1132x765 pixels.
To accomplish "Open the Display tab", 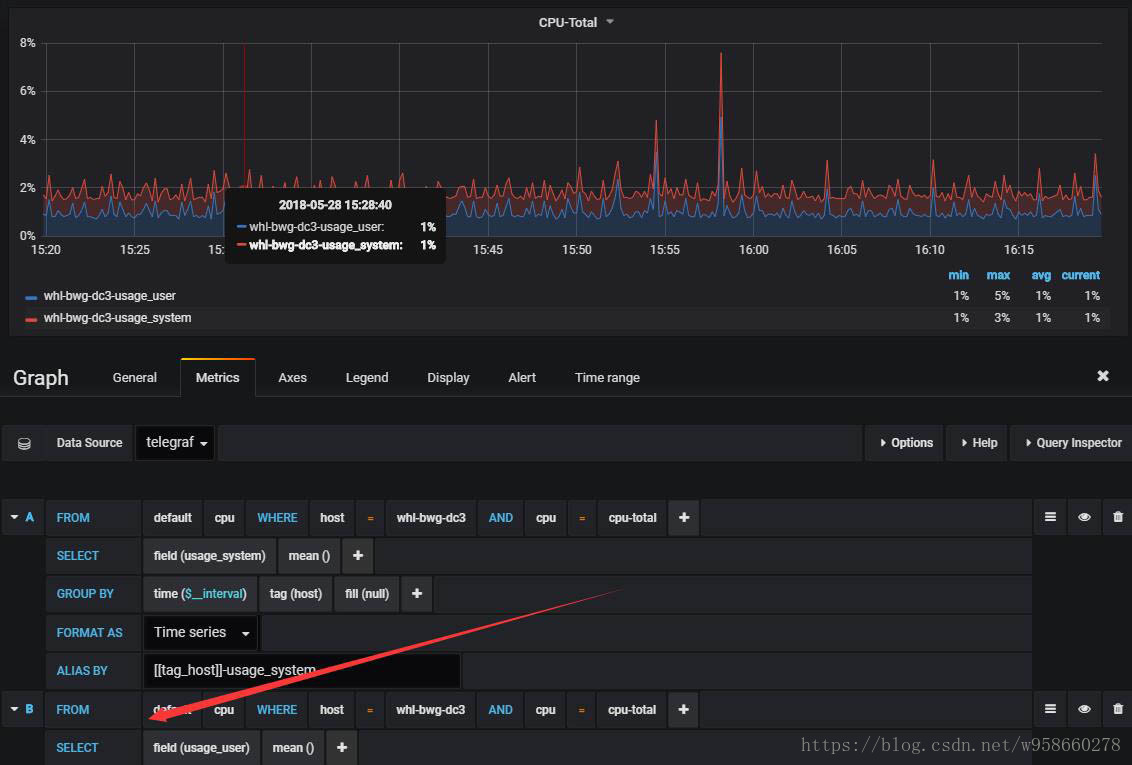I will coord(448,377).
